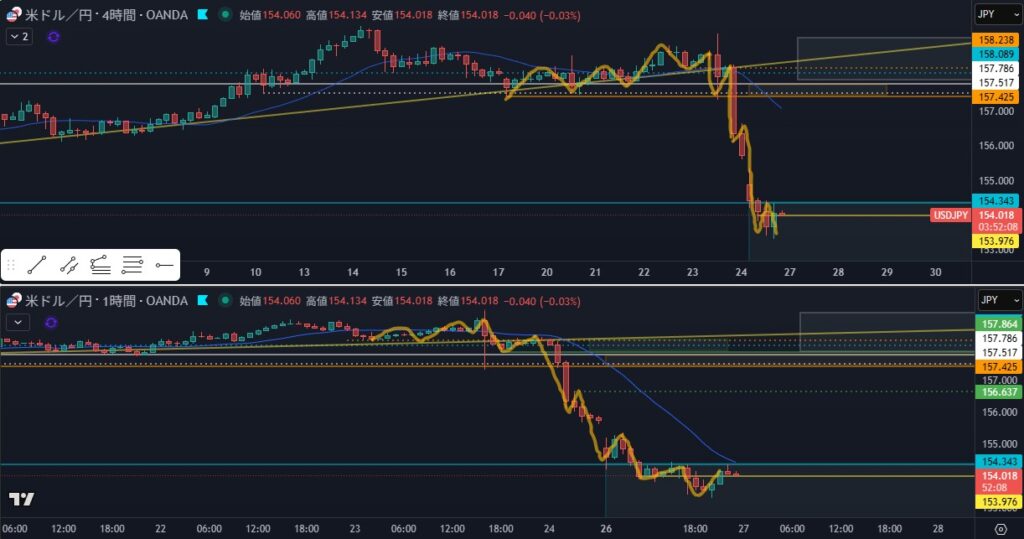Select the trend line drawing tool
The image size is (1024, 539).
[x=37, y=265]
